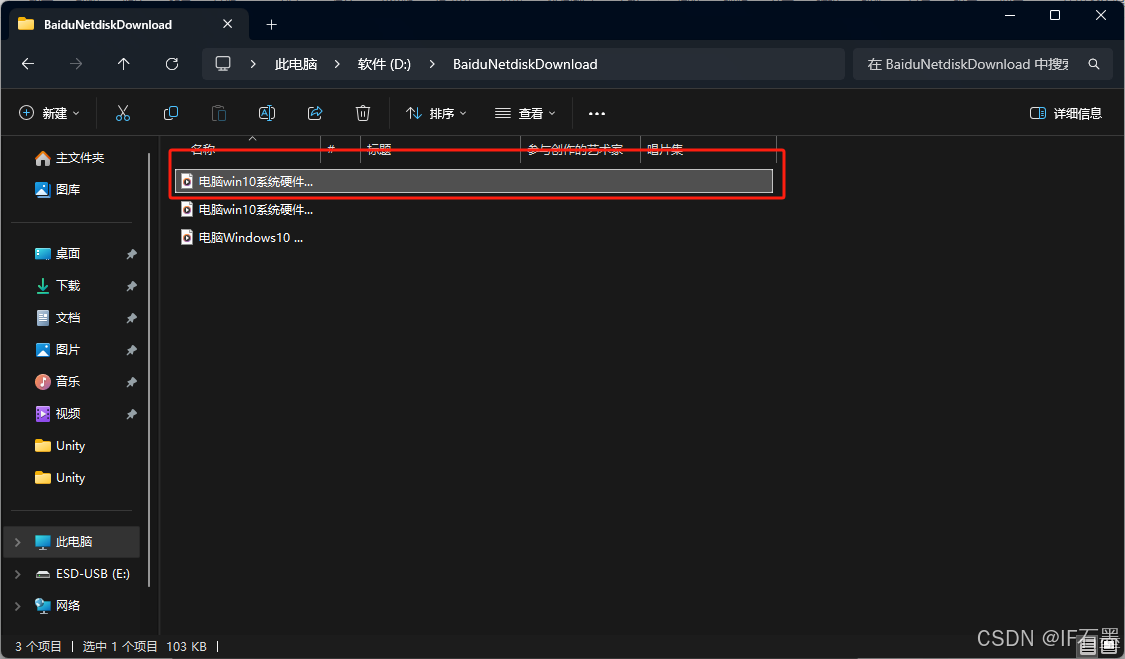The height and width of the screenshot is (659, 1125).
Task: Open 图库 gallery in sidebar
Action: [x=57, y=190]
